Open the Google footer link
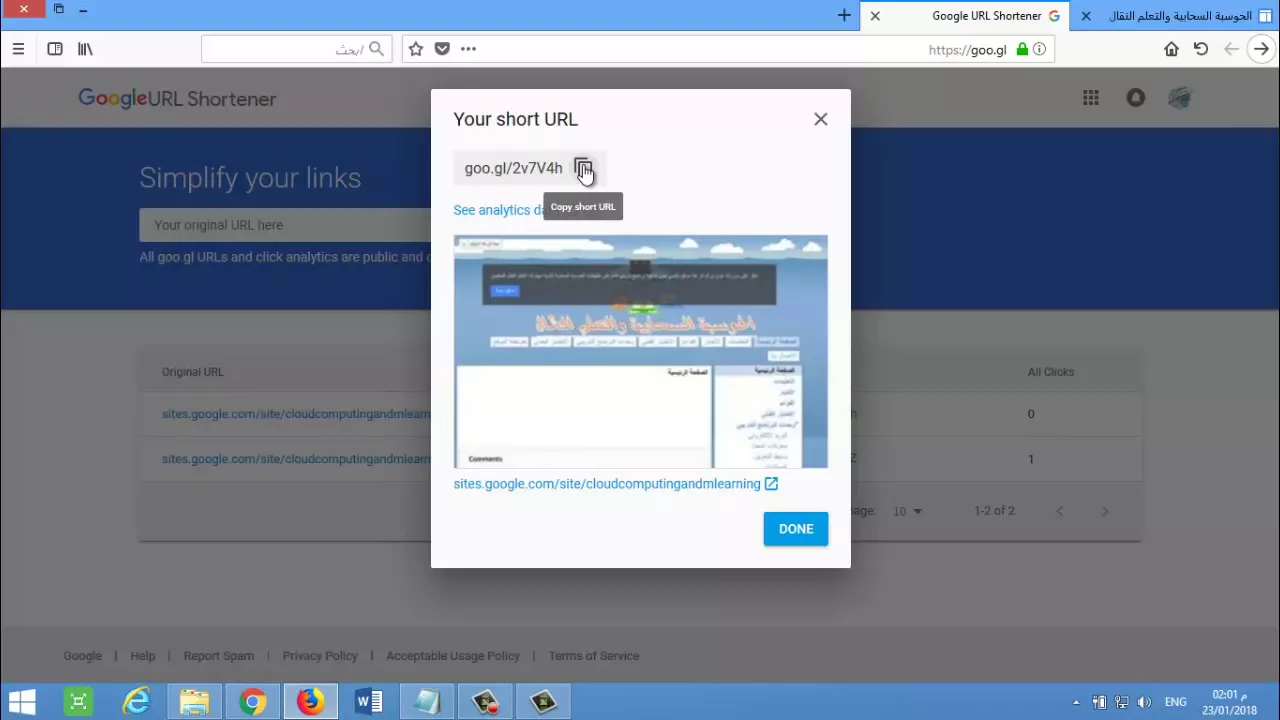Screen dimensions: 1280x720 83,656
